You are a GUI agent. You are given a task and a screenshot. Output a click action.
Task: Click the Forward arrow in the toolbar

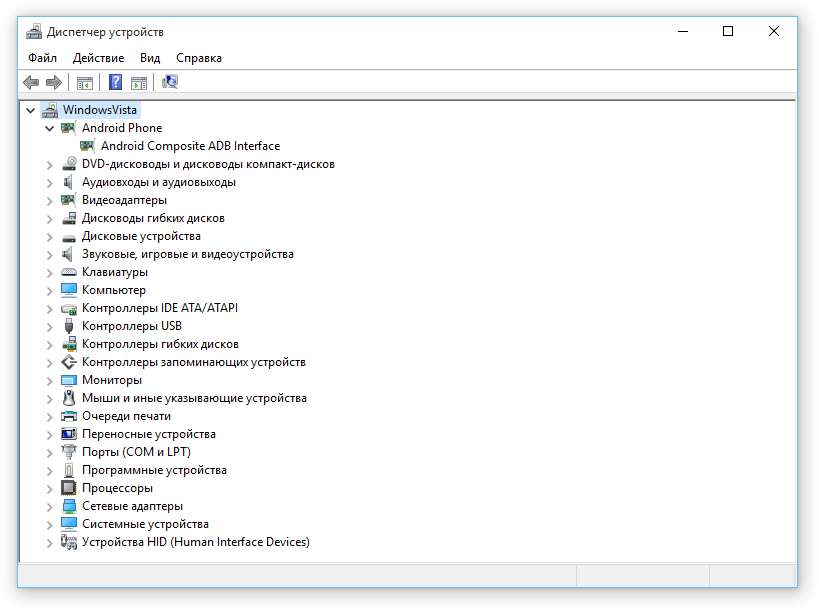point(53,82)
